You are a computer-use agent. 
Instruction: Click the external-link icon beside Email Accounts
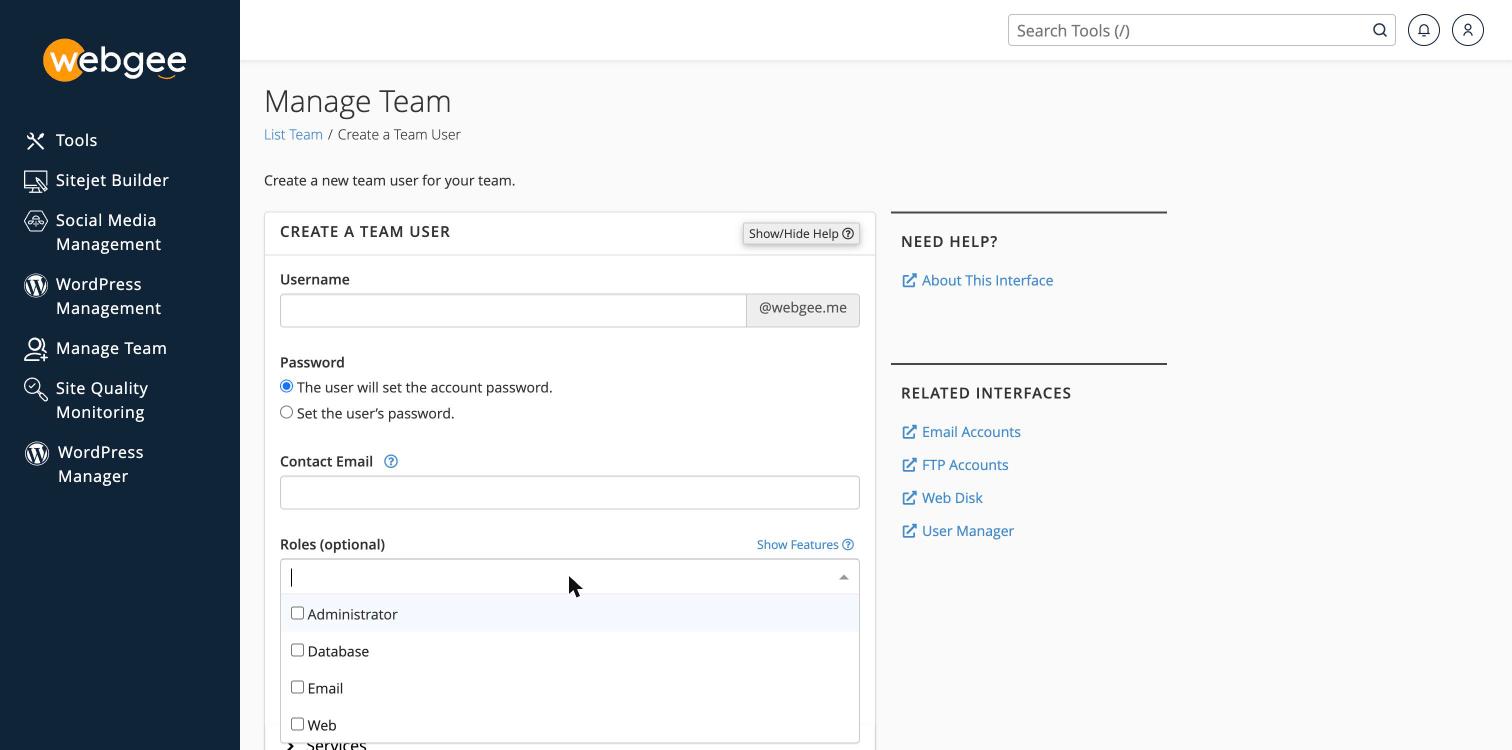click(909, 432)
